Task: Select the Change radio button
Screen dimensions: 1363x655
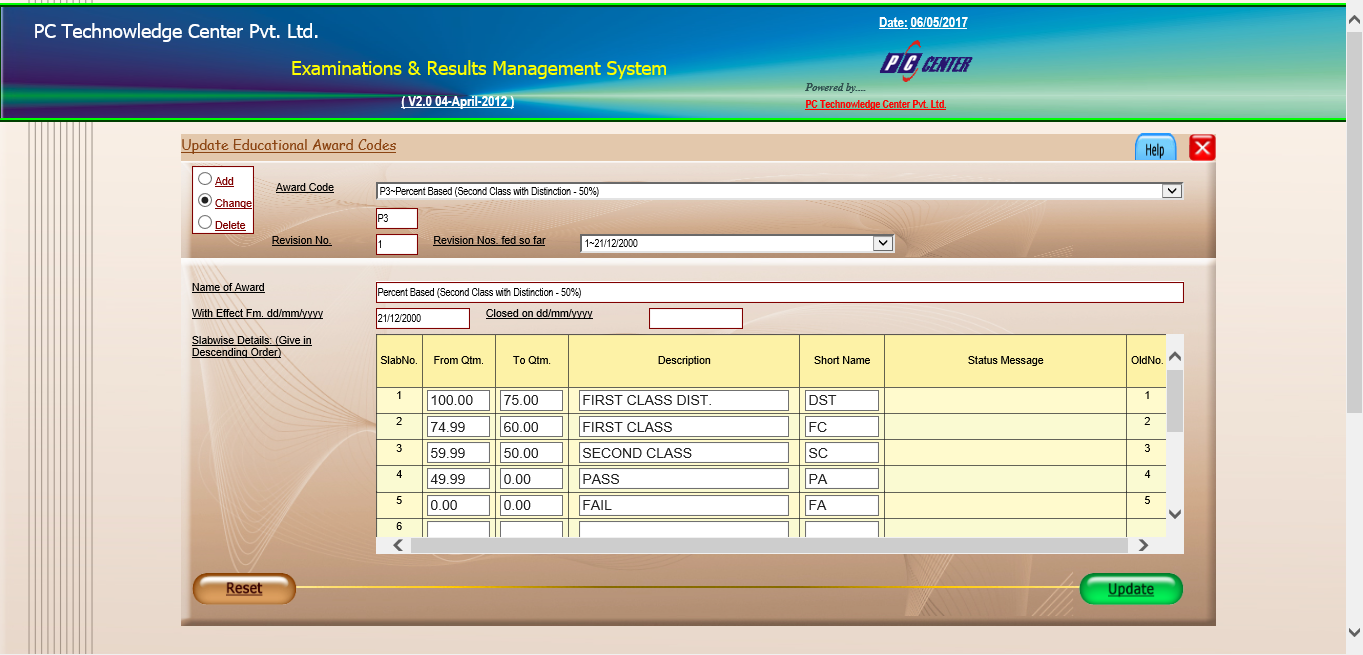Action: (205, 201)
